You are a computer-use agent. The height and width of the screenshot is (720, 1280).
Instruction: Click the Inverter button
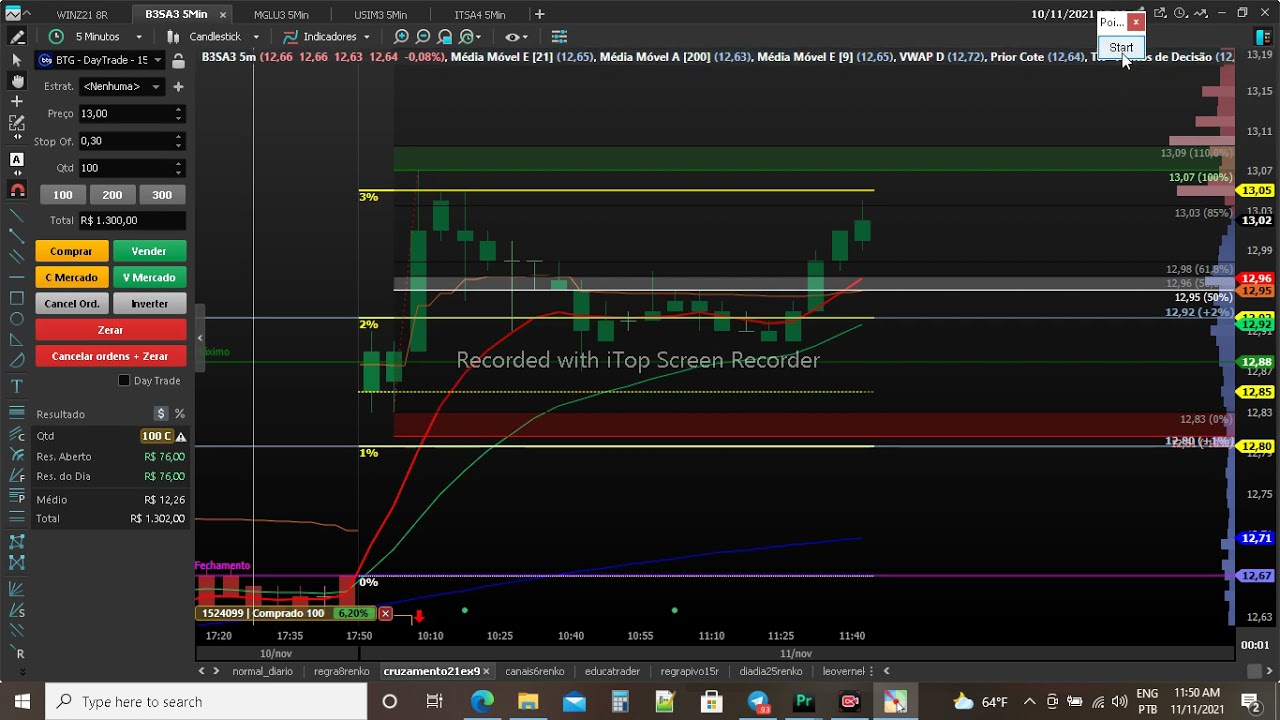coord(149,303)
